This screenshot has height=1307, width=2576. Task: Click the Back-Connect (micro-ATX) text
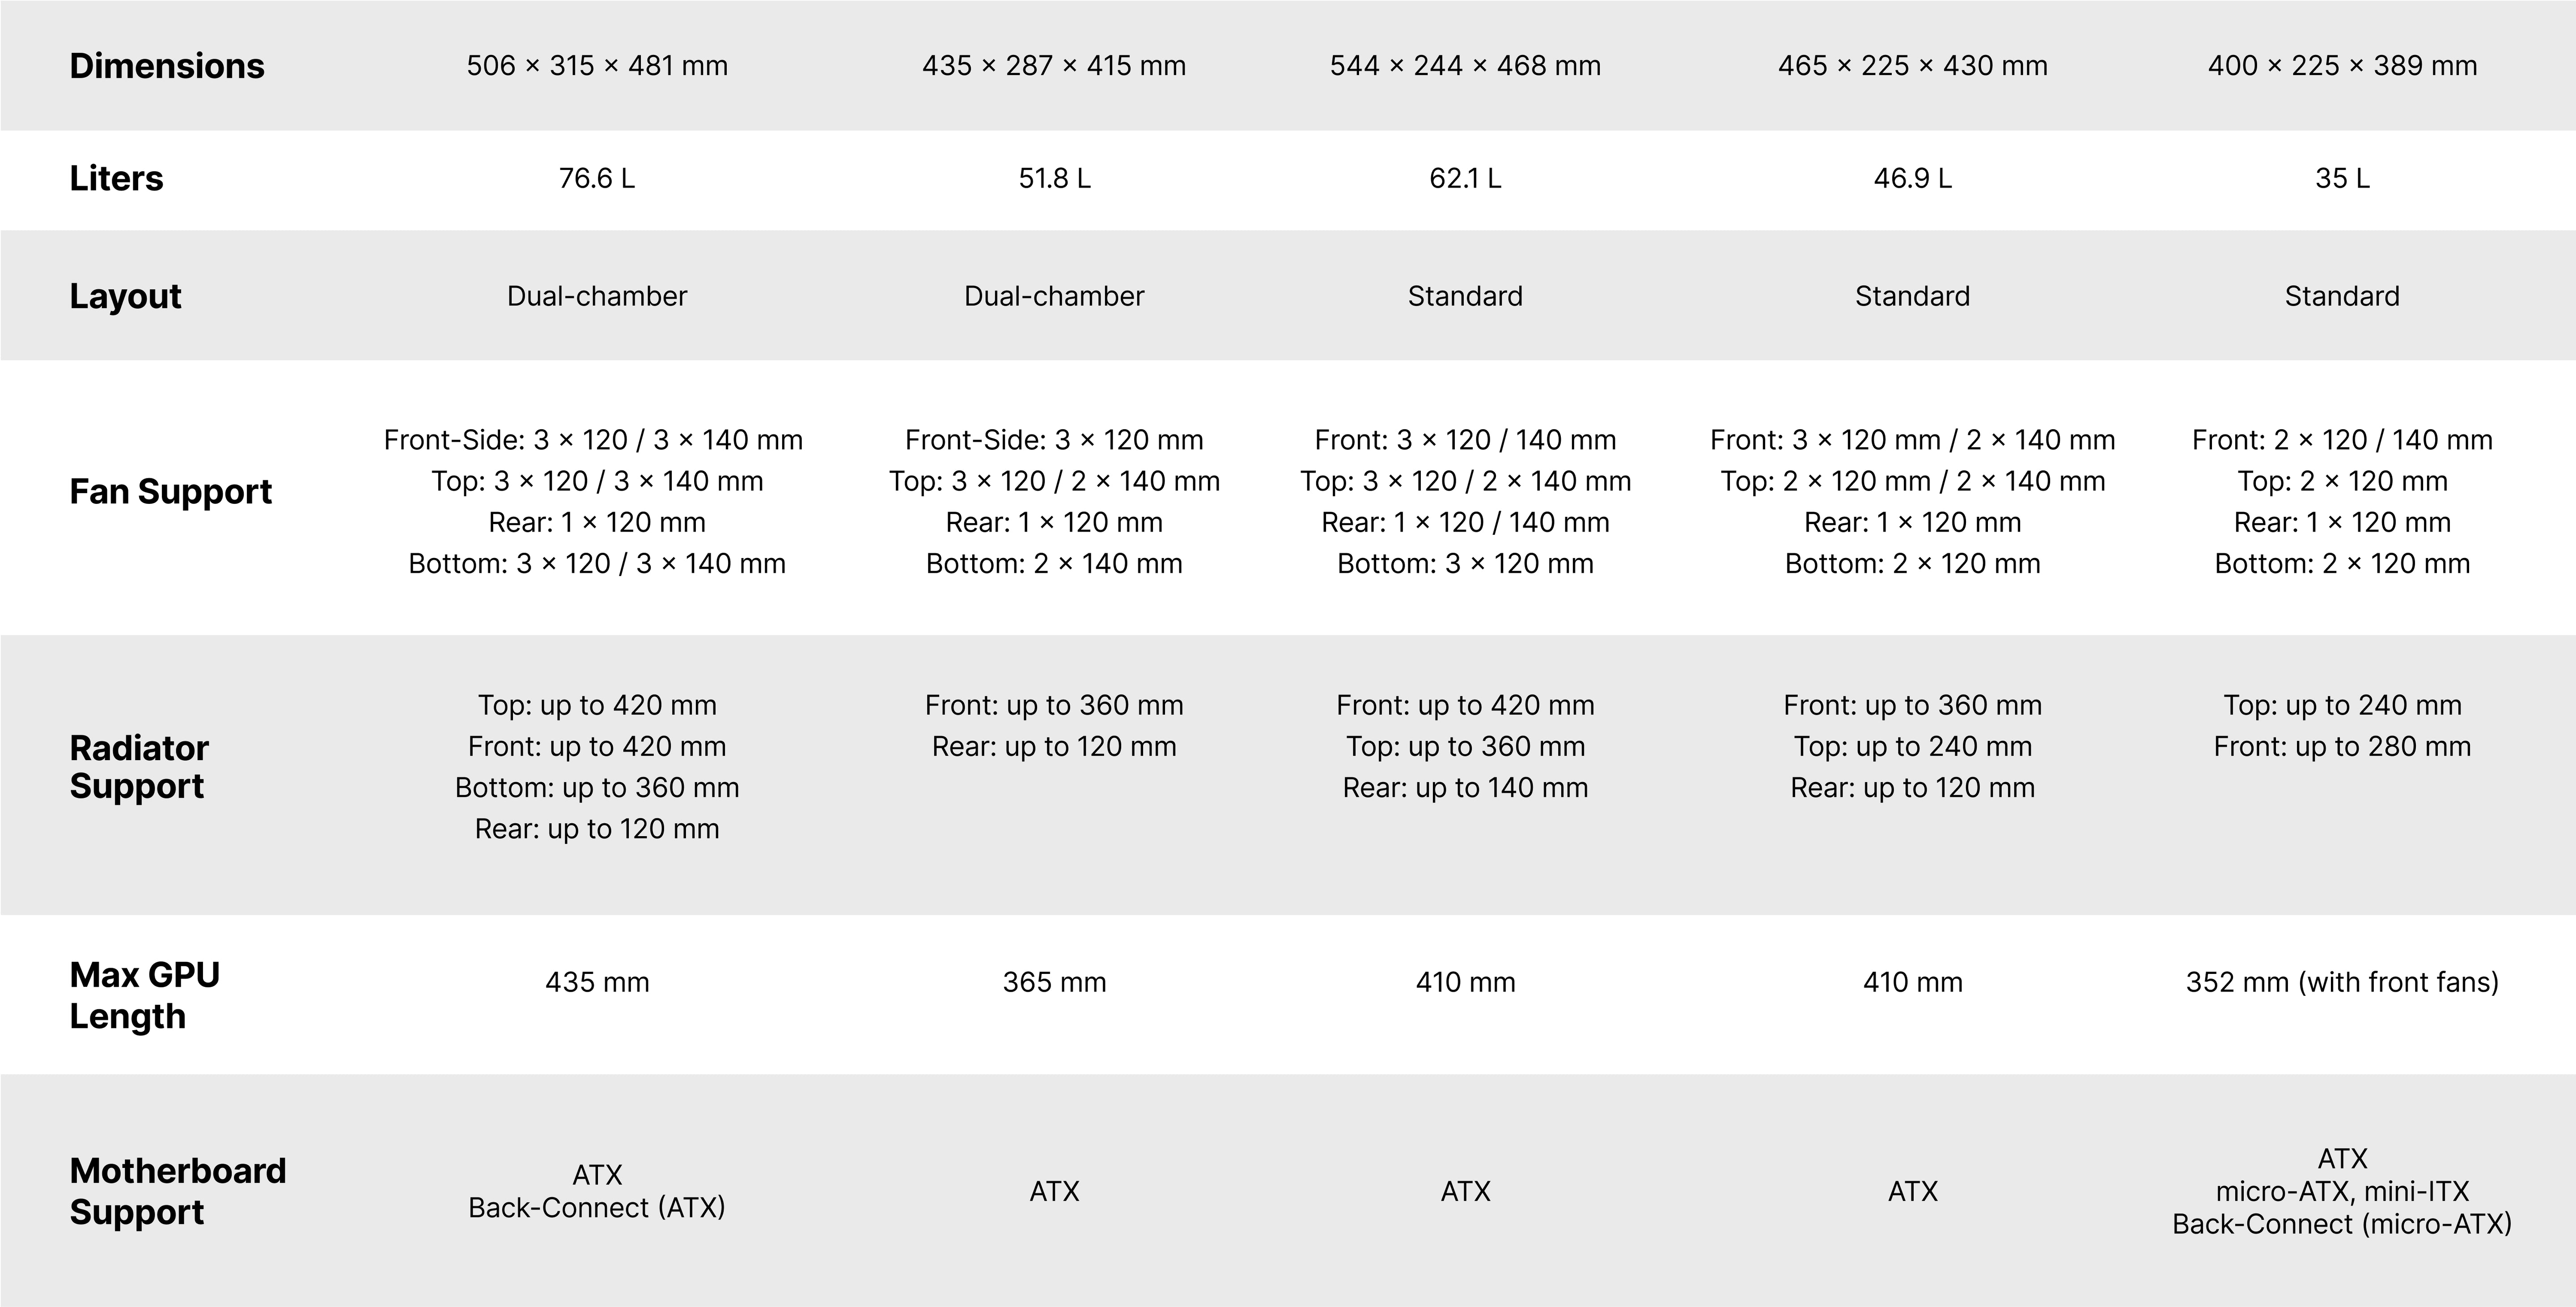(2342, 1224)
